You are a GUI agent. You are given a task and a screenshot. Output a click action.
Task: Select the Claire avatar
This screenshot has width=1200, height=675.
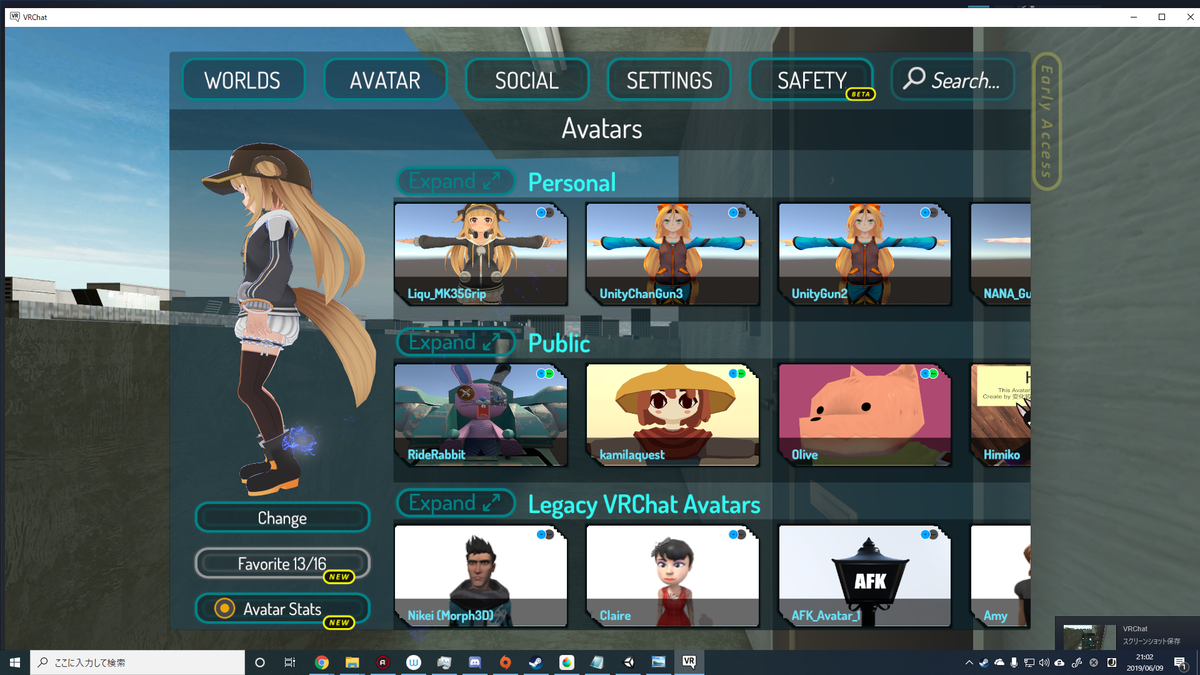point(673,576)
